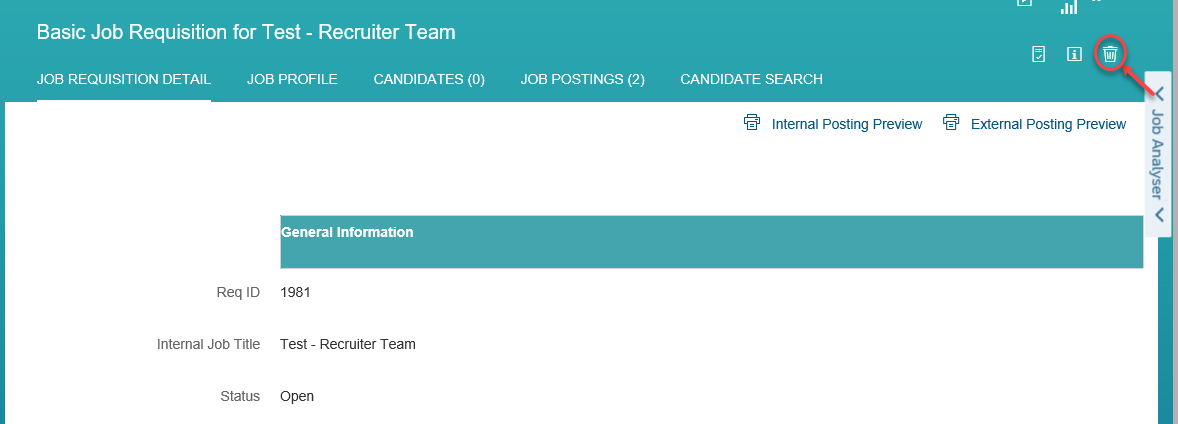Click the trash can delete requisition icon

1110,54
